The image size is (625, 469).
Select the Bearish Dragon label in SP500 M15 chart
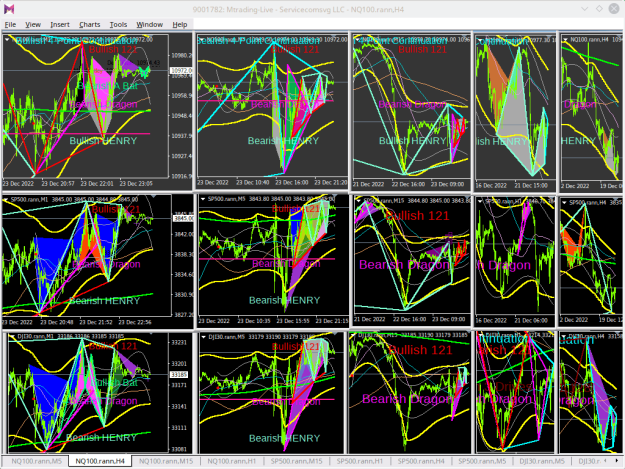point(404,265)
